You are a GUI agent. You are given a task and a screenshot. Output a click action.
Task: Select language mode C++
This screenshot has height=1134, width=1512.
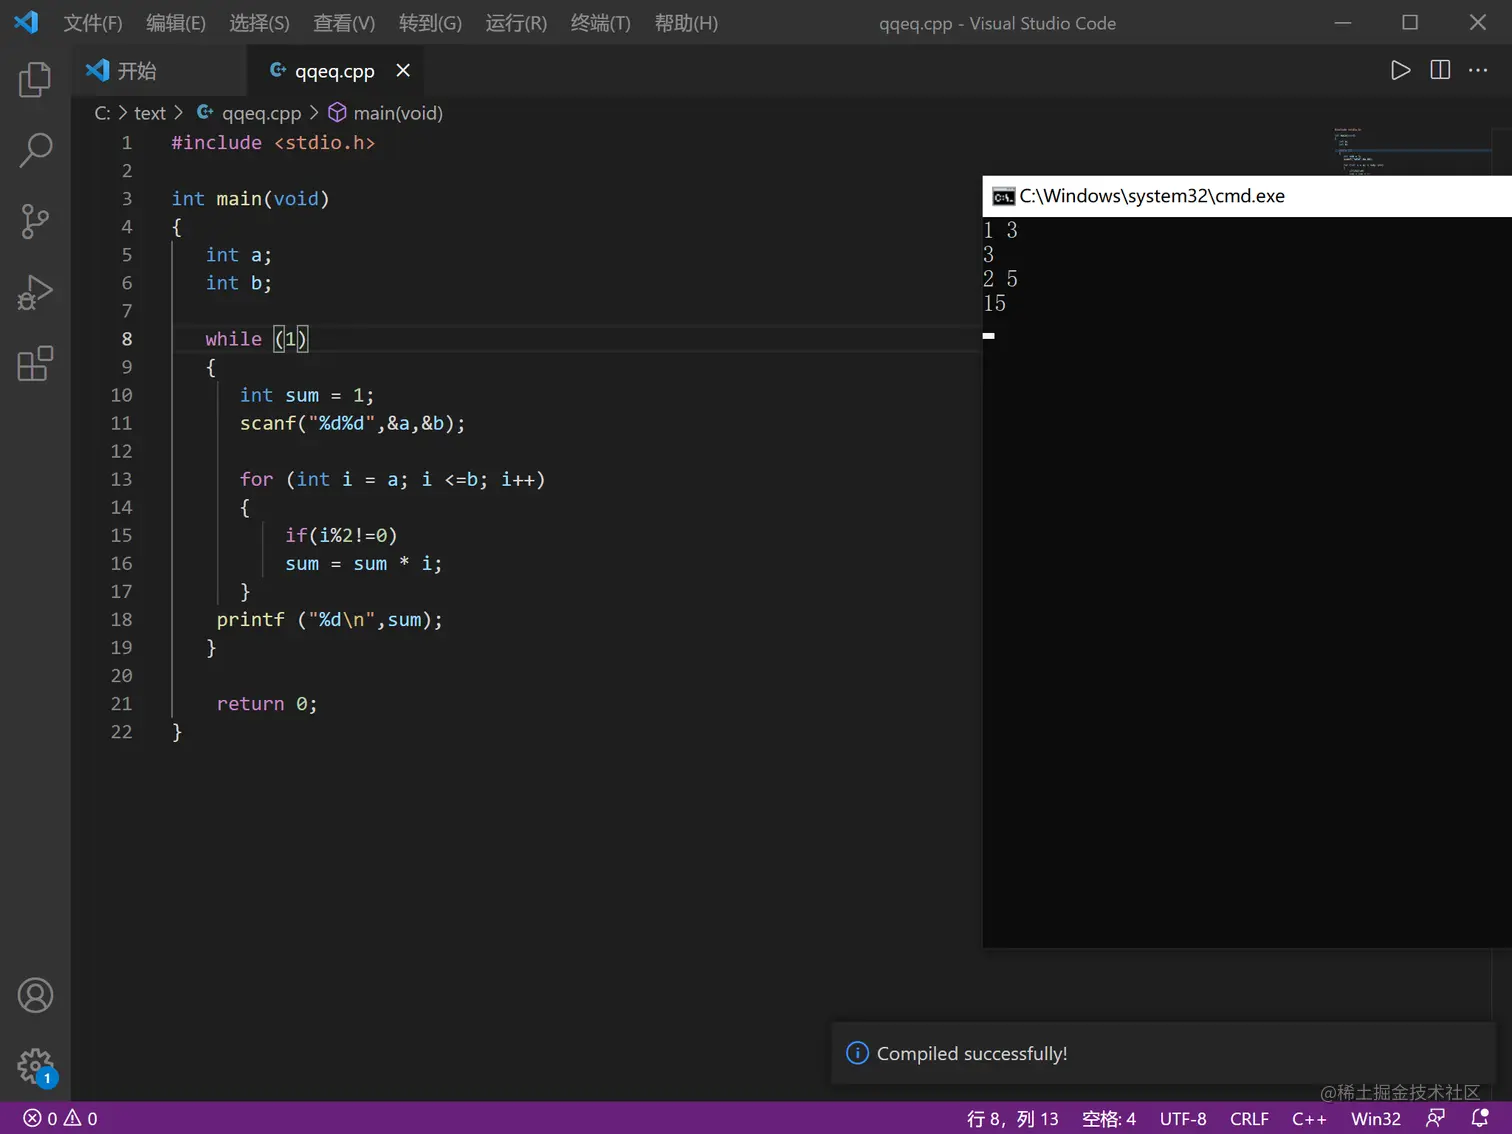[x=1309, y=1118]
